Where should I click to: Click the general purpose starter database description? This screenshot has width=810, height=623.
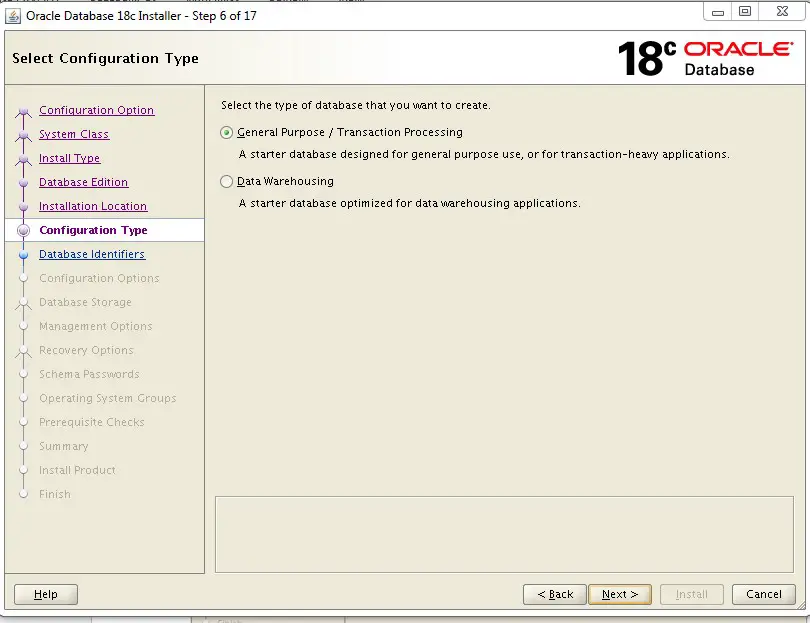tap(484, 154)
